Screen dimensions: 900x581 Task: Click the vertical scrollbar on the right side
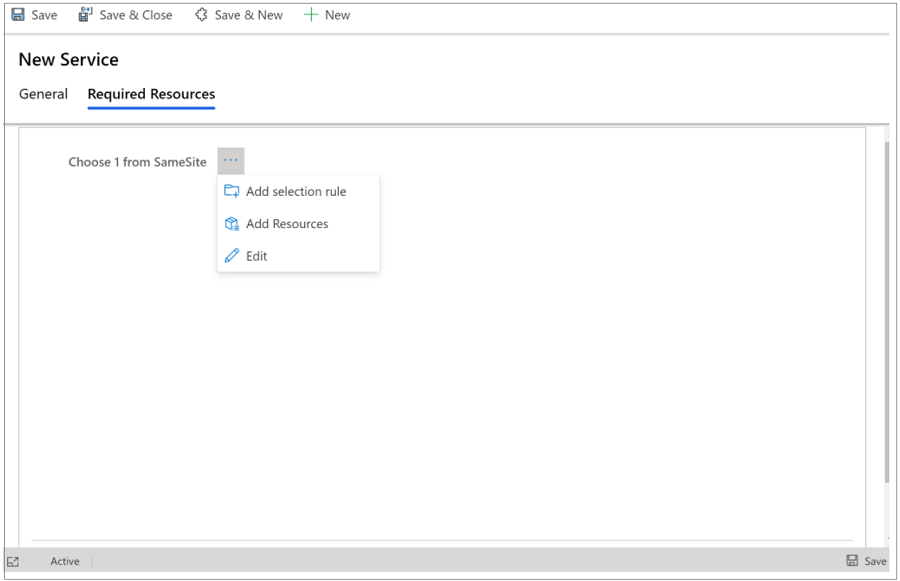(x=887, y=310)
